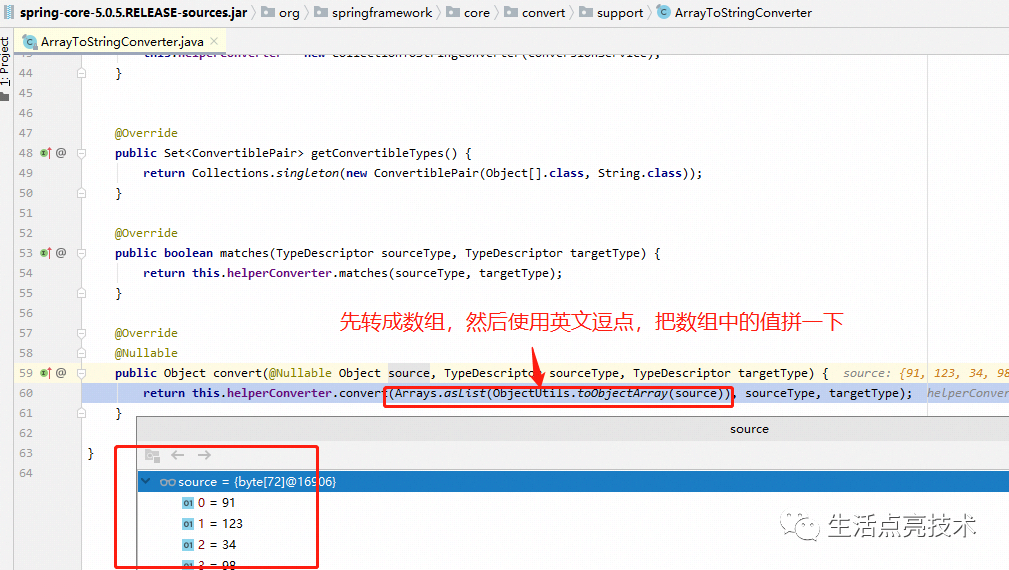The width and height of the screenshot is (1009, 570).
Task: Select the core breadcrumb folder
Action: click(468, 13)
